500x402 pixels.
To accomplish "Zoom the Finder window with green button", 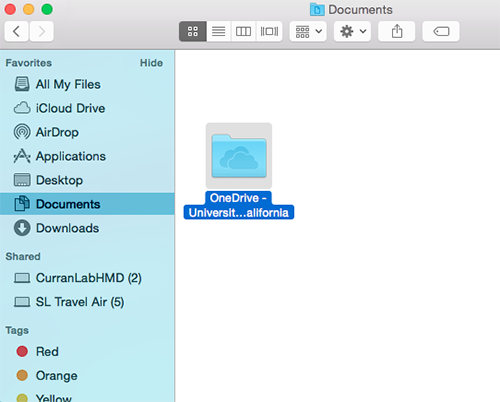I will [x=47, y=9].
